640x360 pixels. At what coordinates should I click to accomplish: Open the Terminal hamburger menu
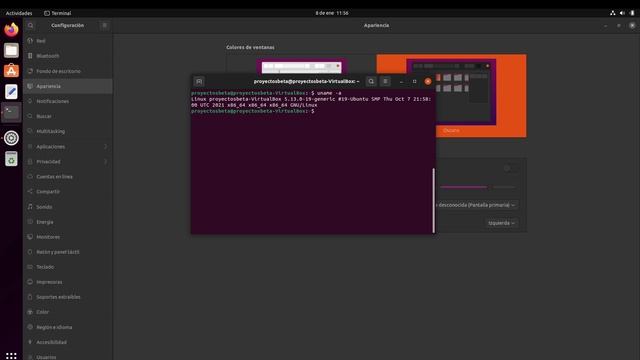point(385,81)
